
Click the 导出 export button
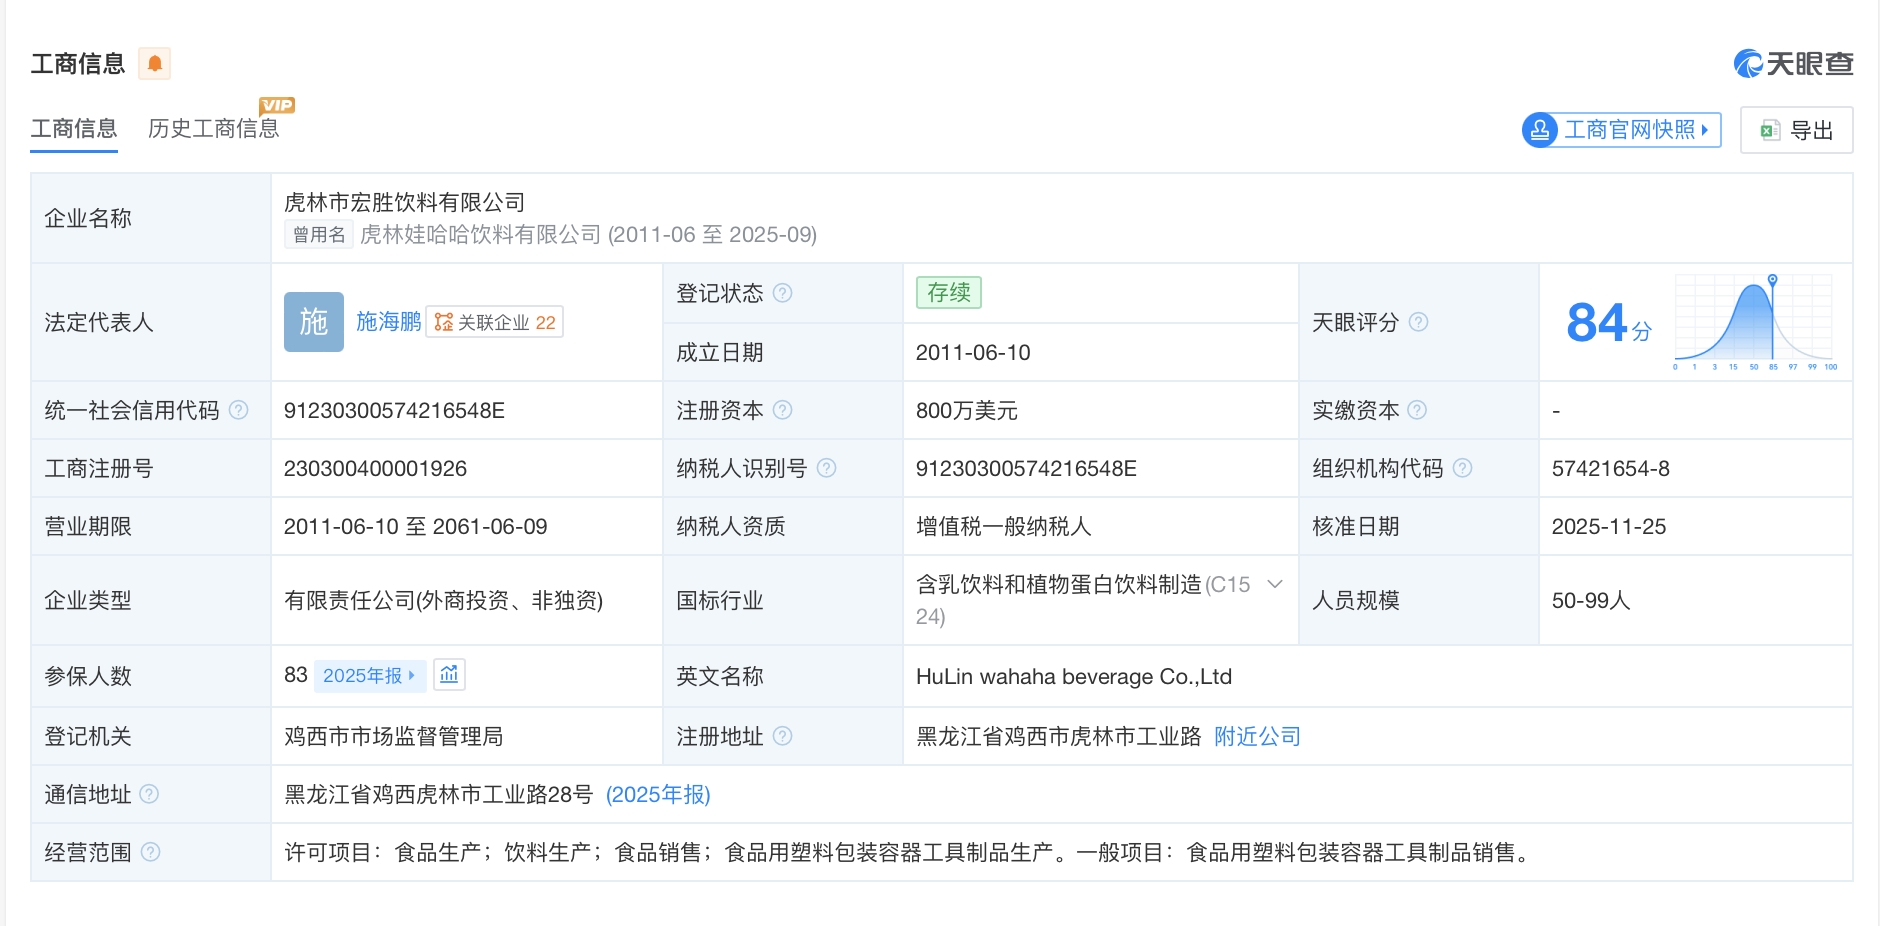[x=1797, y=130]
